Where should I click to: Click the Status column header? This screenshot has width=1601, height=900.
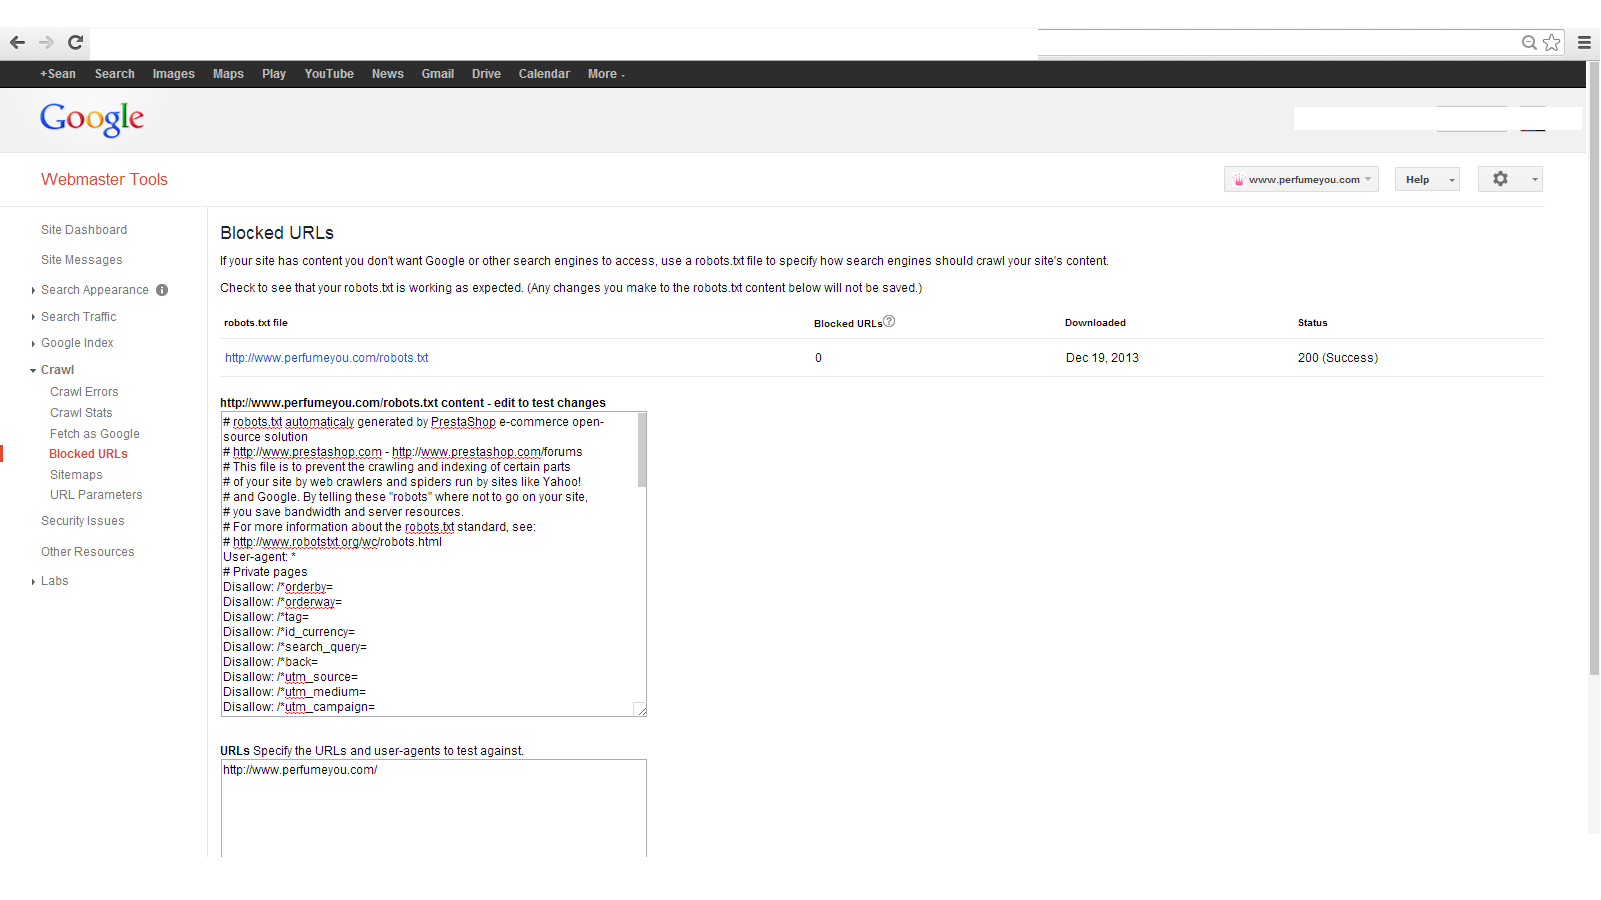click(1312, 323)
